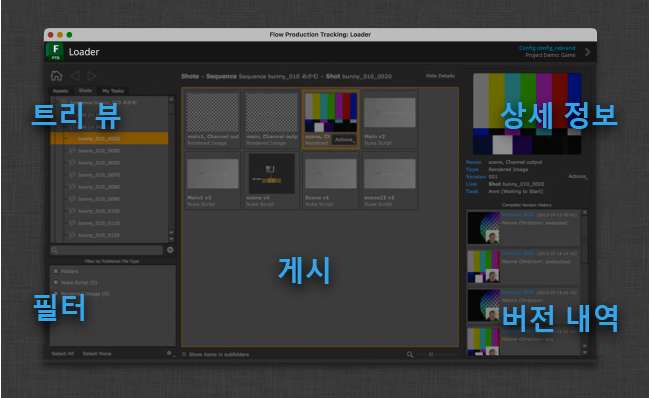Navigate forward with the right arrow
The height and width of the screenshot is (398, 649).
92,76
